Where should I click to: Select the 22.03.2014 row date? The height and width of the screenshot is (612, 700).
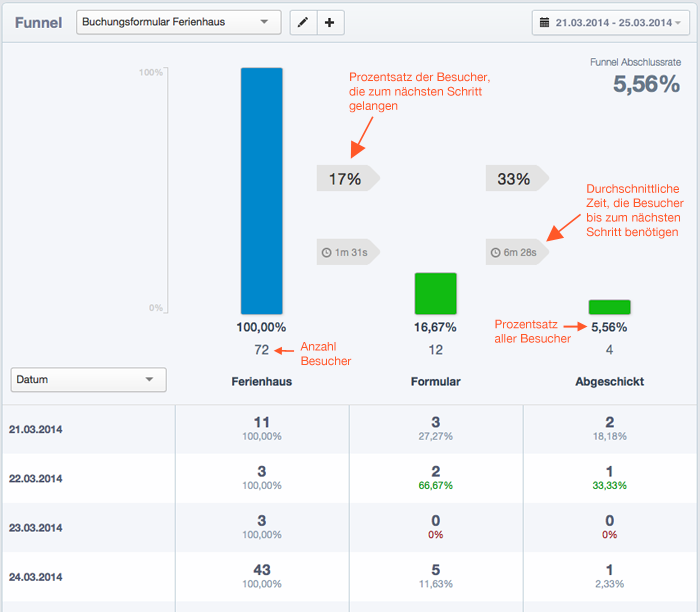point(36,479)
